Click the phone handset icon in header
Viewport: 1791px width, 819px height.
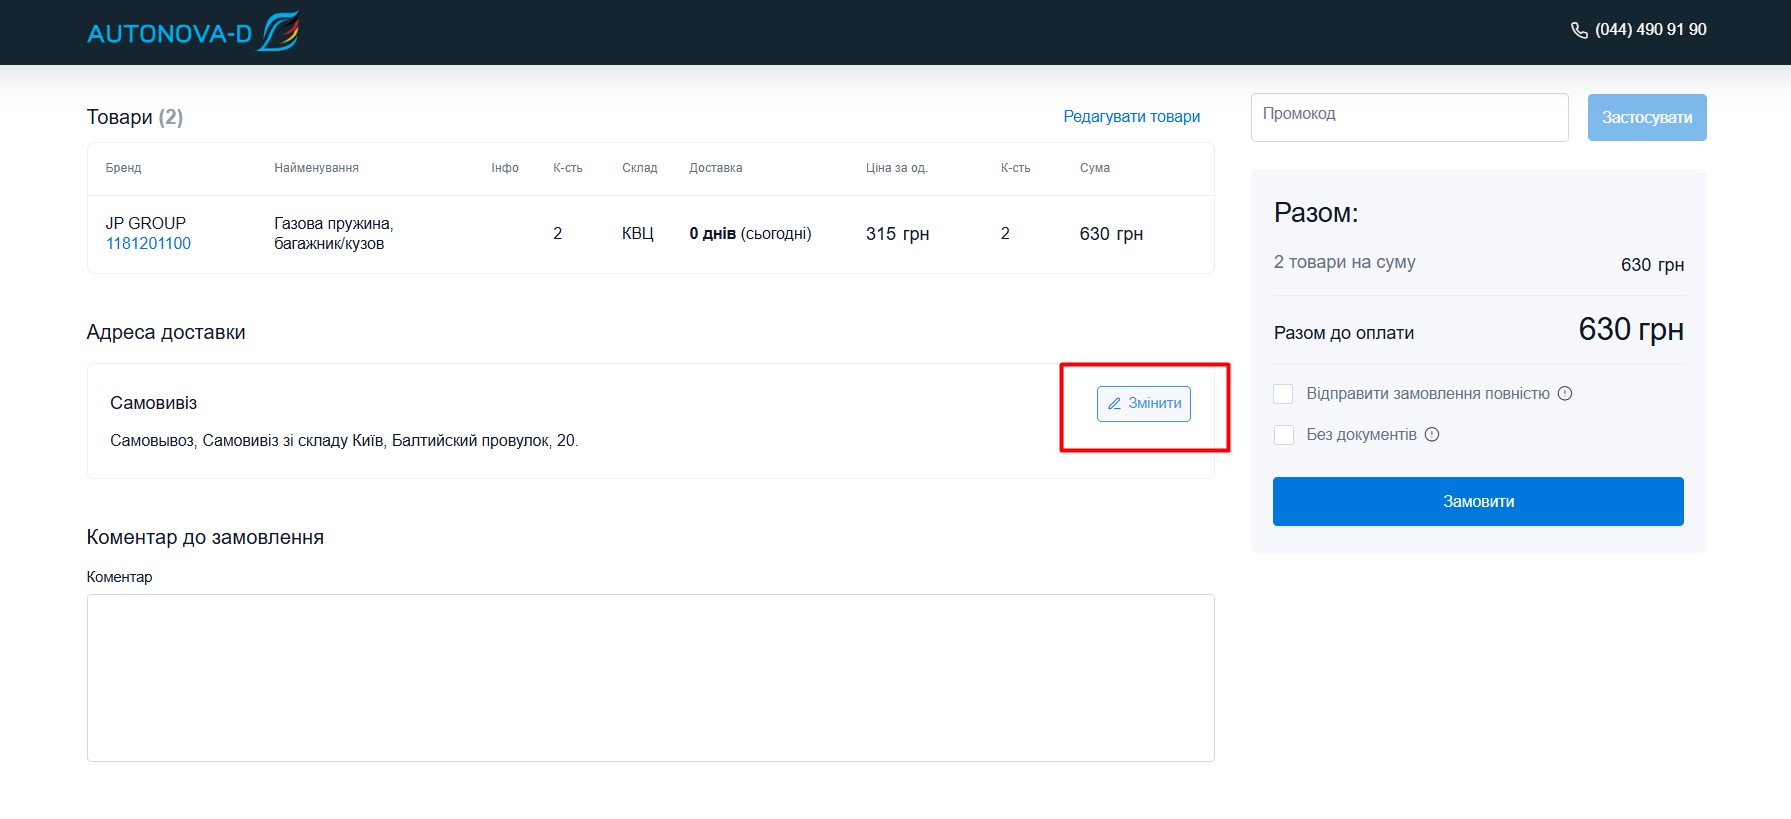1579,30
